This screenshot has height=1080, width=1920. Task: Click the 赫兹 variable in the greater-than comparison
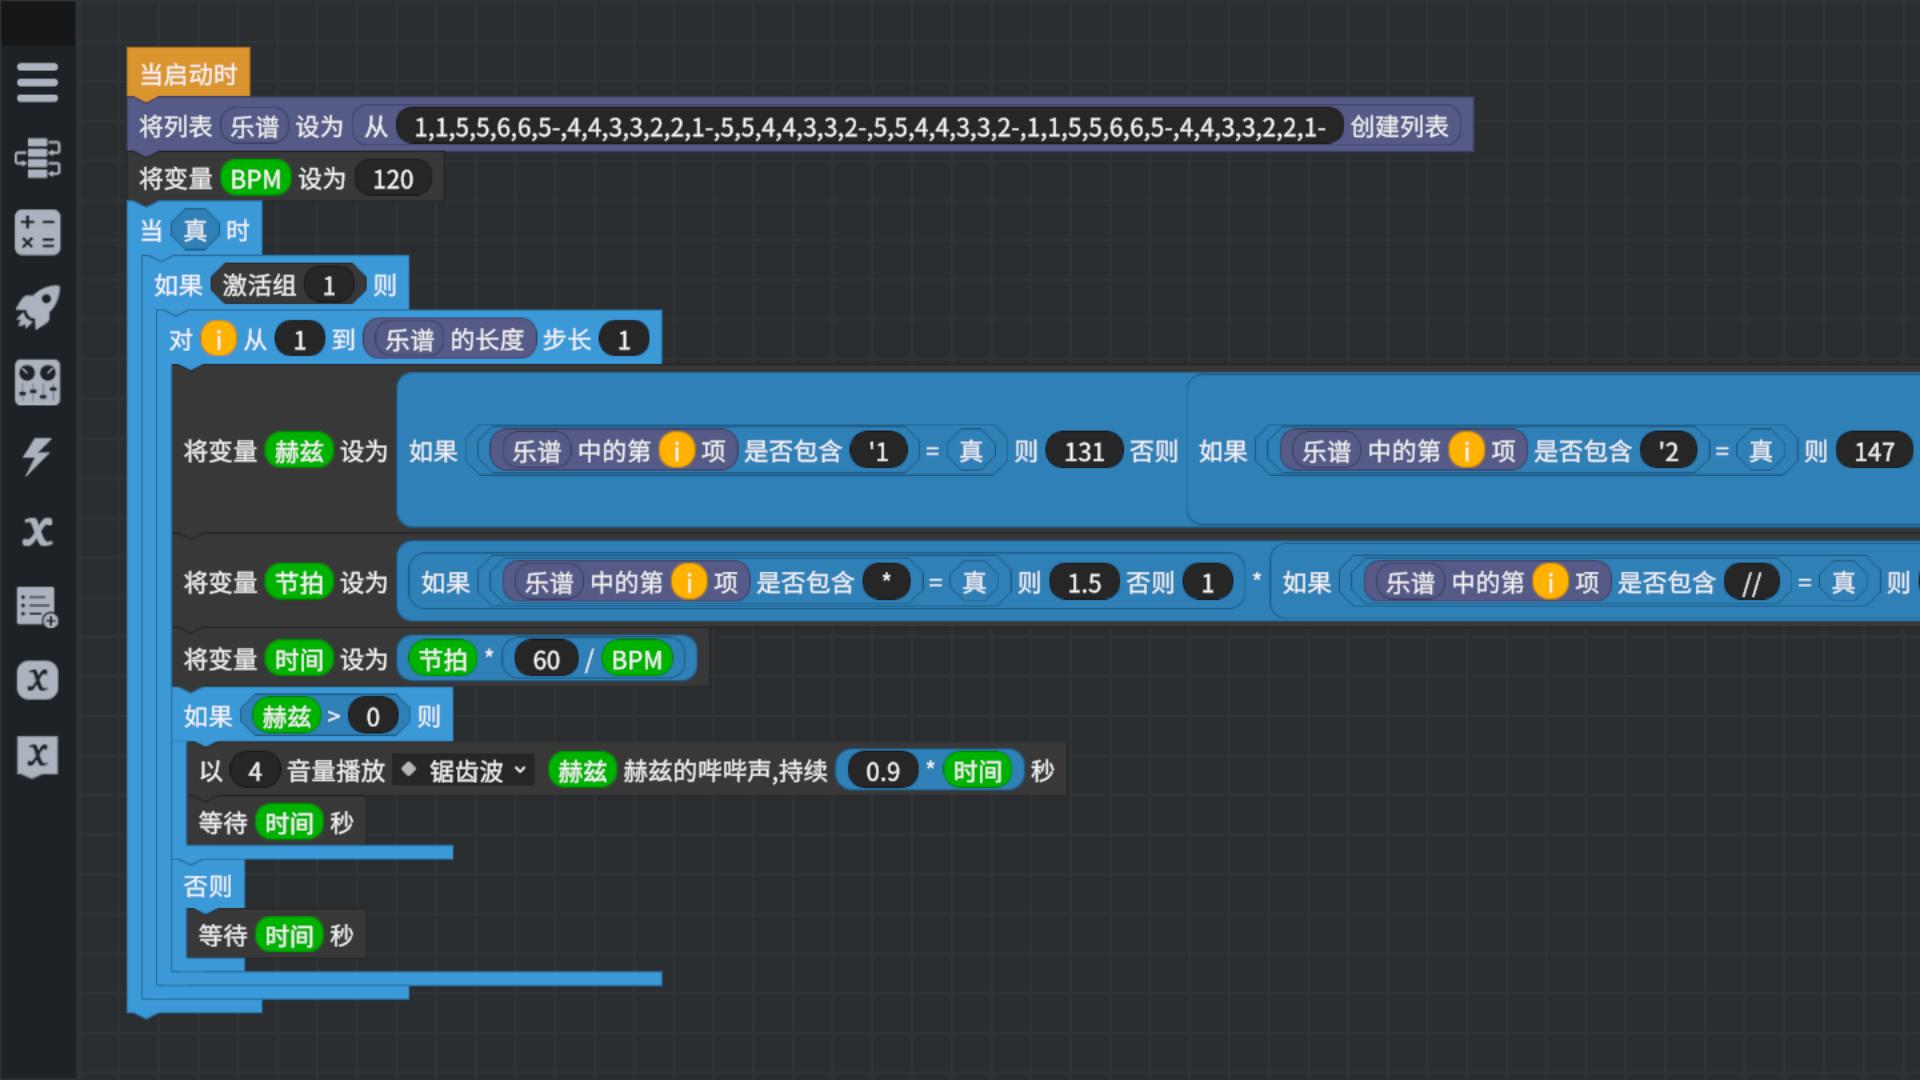(286, 717)
